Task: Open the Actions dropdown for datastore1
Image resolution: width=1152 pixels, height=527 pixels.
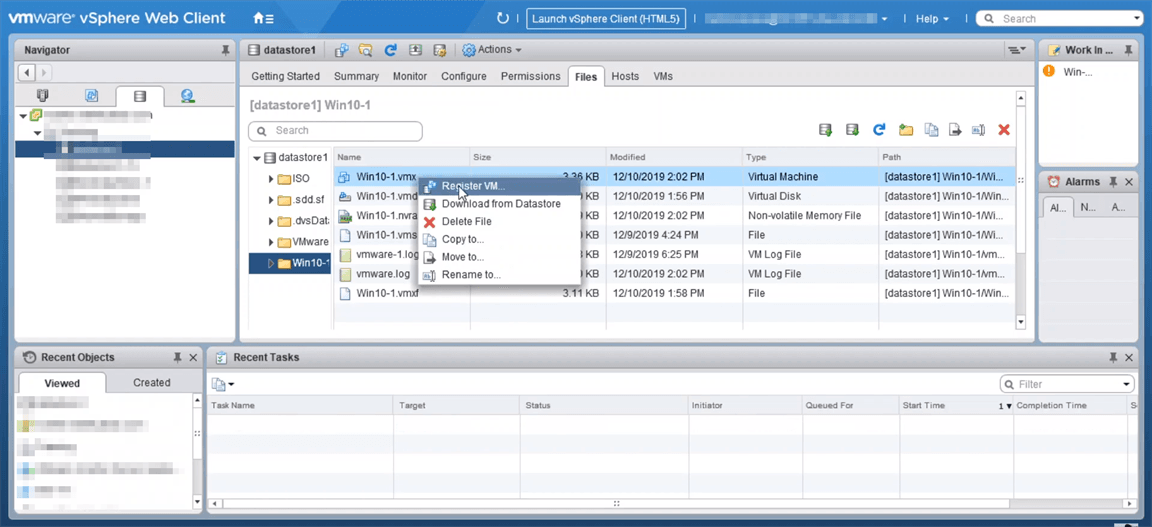Action: [x=492, y=50]
